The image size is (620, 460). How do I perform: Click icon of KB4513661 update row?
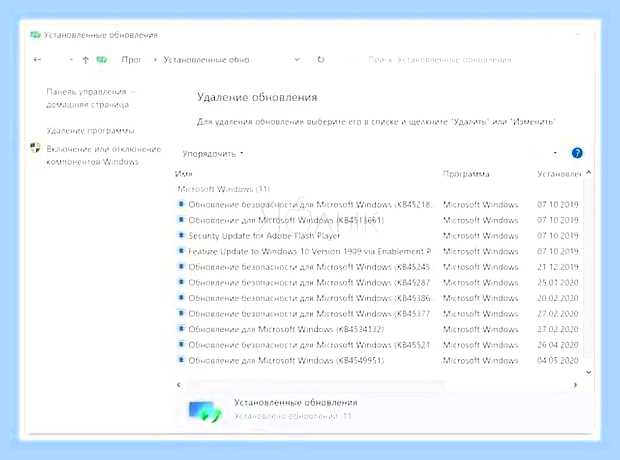click(181, 220)
